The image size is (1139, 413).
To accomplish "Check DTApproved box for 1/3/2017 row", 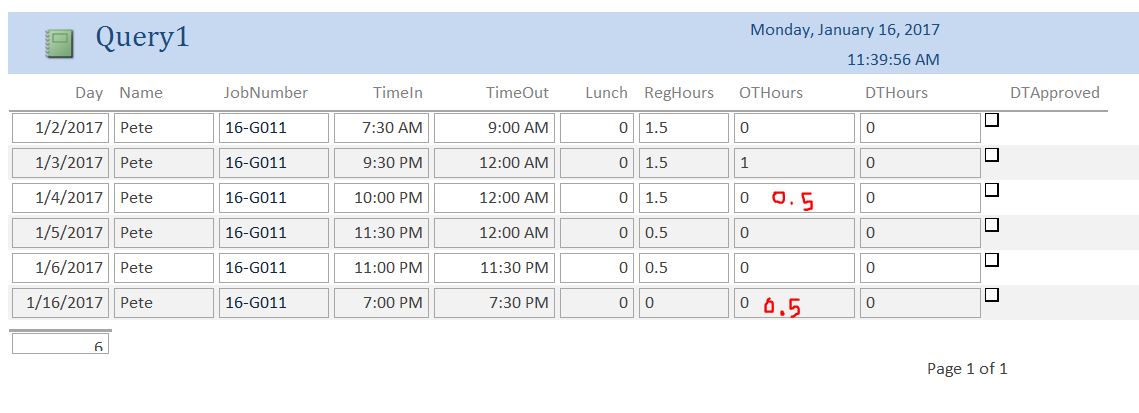I will tap(992, 155).
